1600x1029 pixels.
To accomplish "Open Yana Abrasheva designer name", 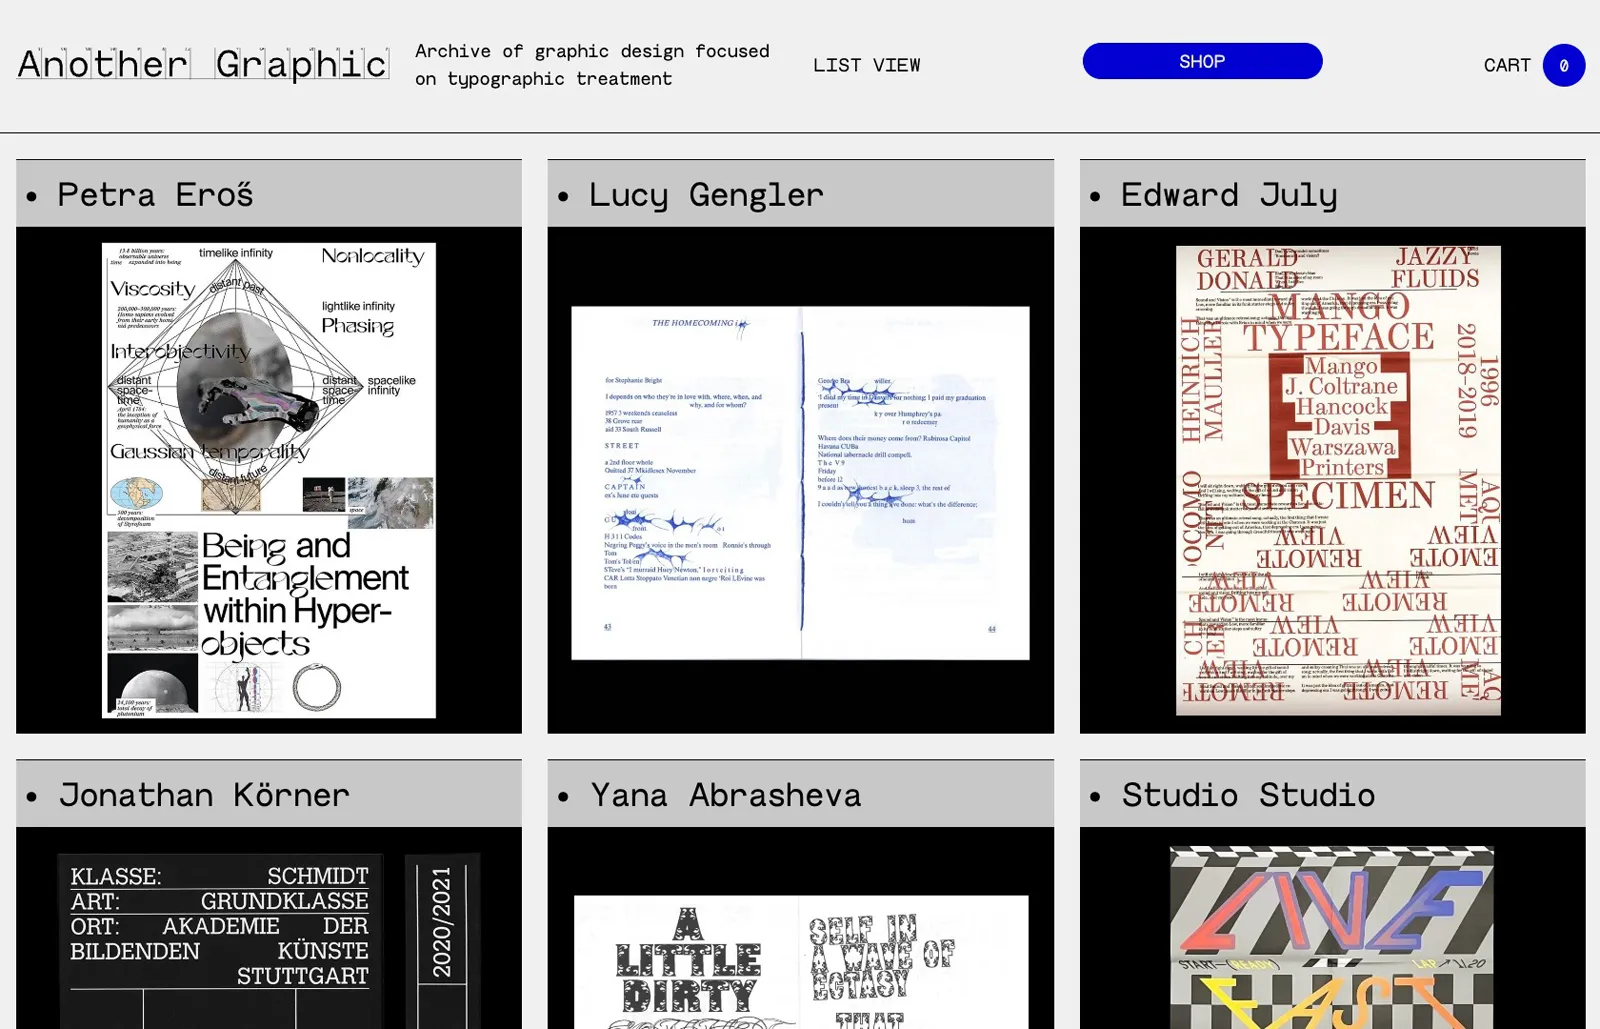I will click(x=725, y=795).
